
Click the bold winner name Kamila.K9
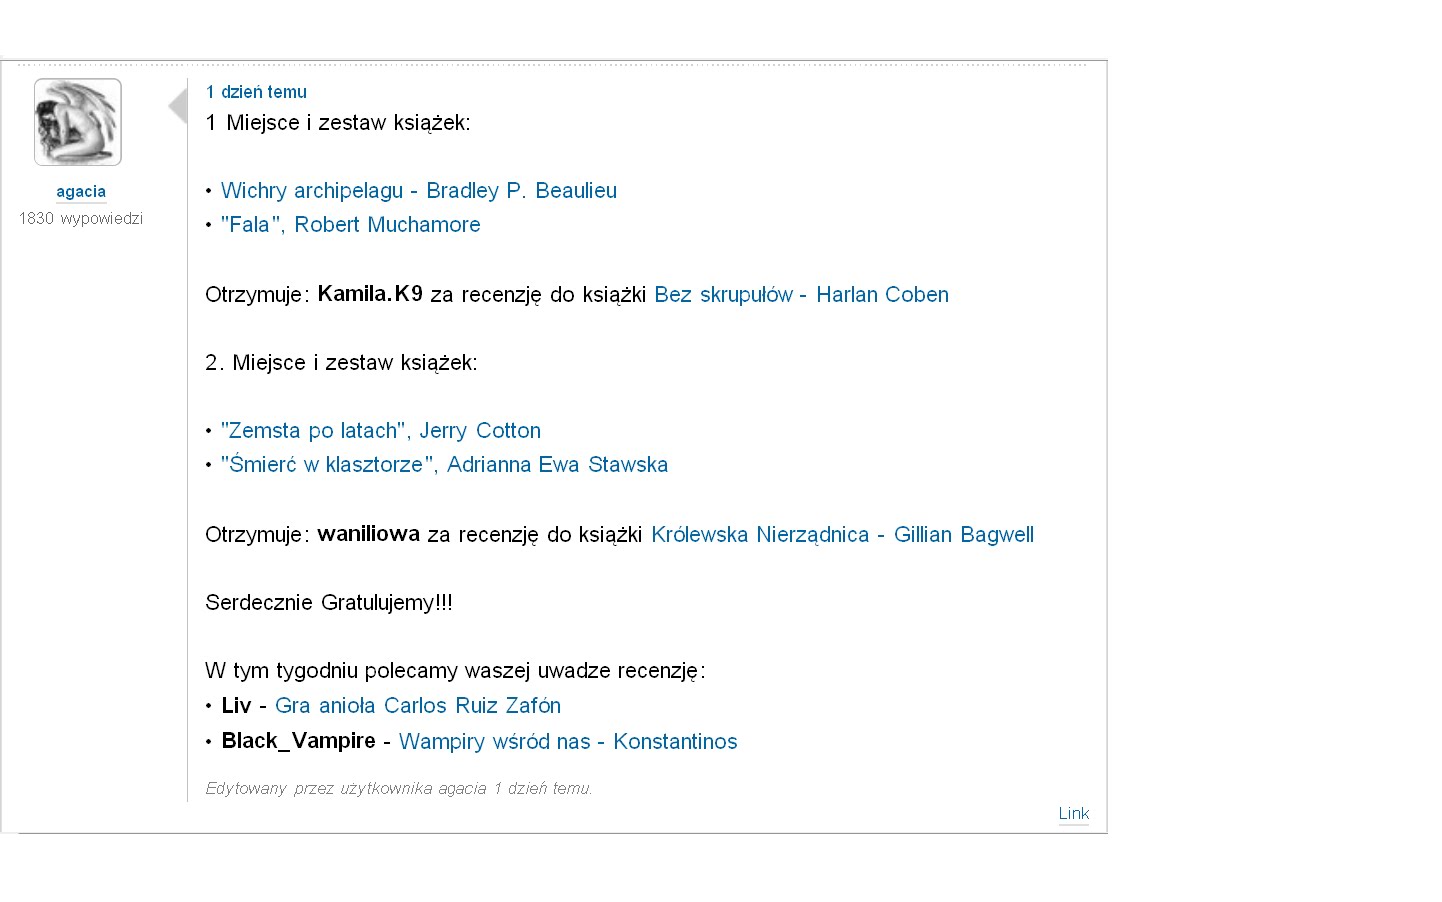click(370, 294)
